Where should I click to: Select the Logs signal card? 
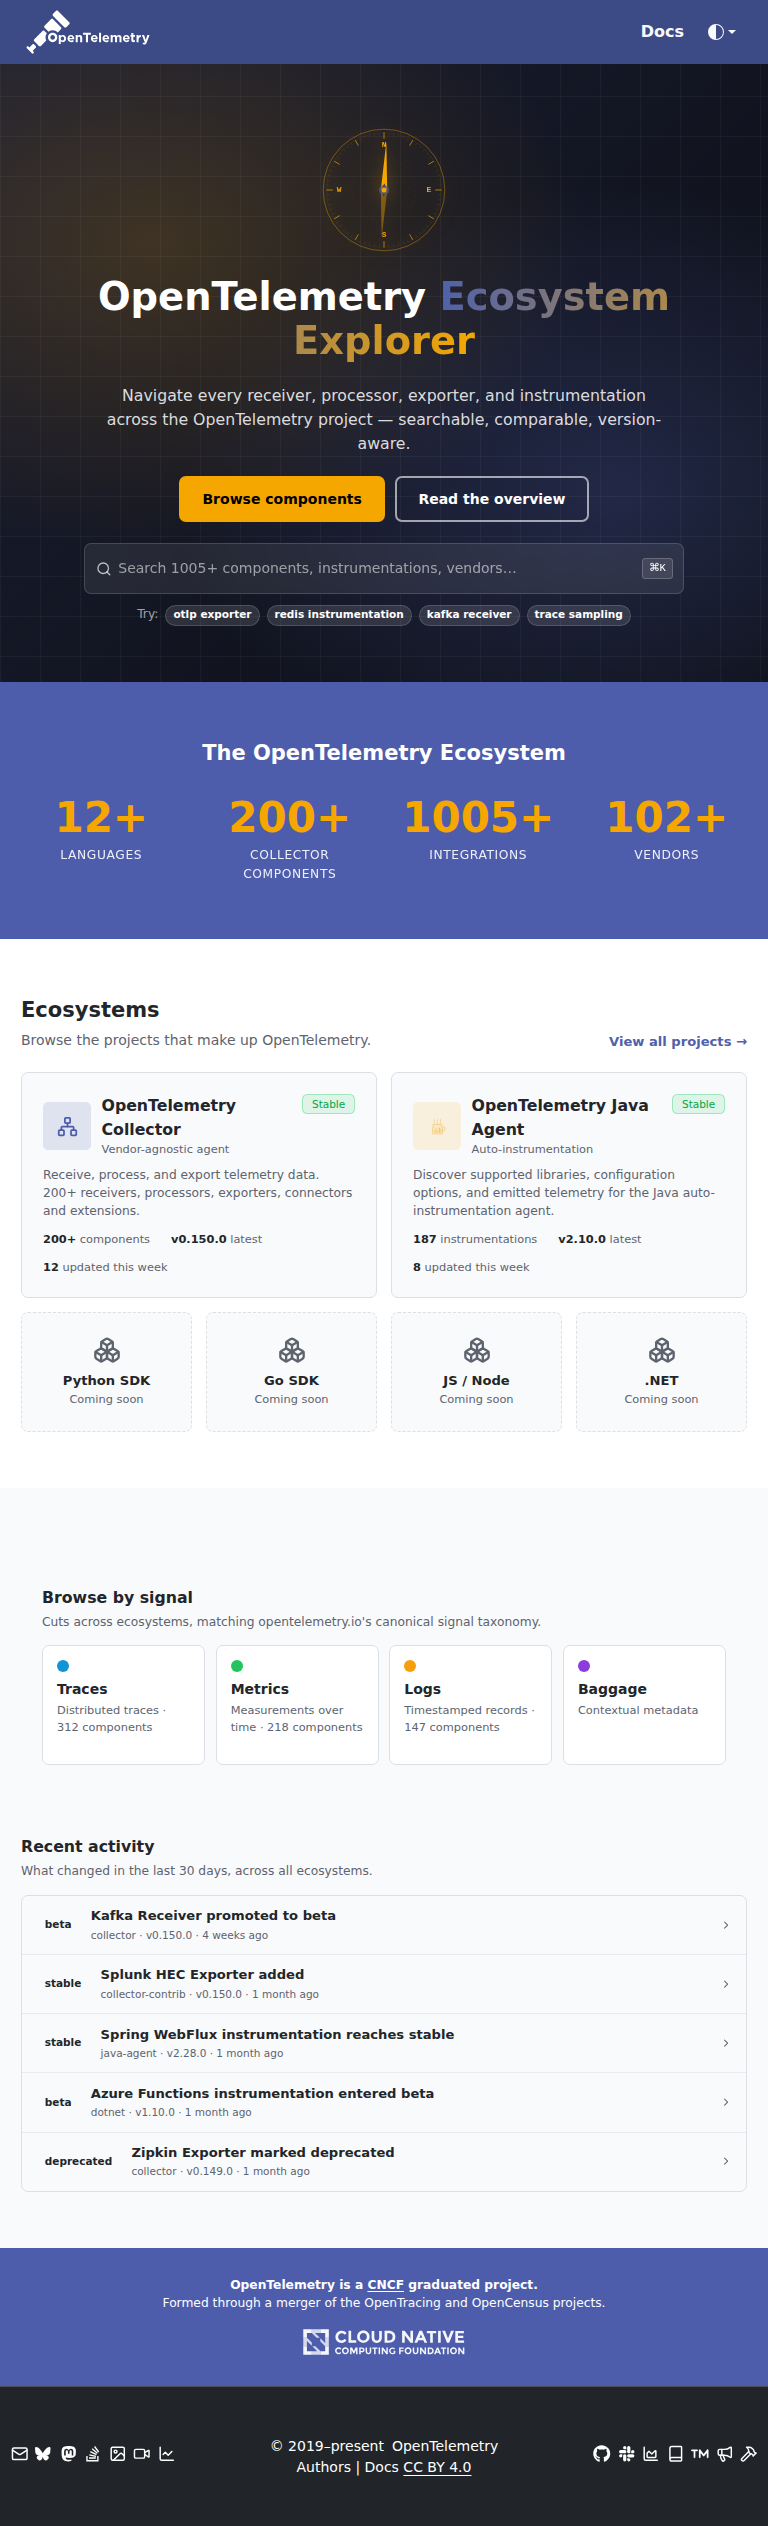470,1705
